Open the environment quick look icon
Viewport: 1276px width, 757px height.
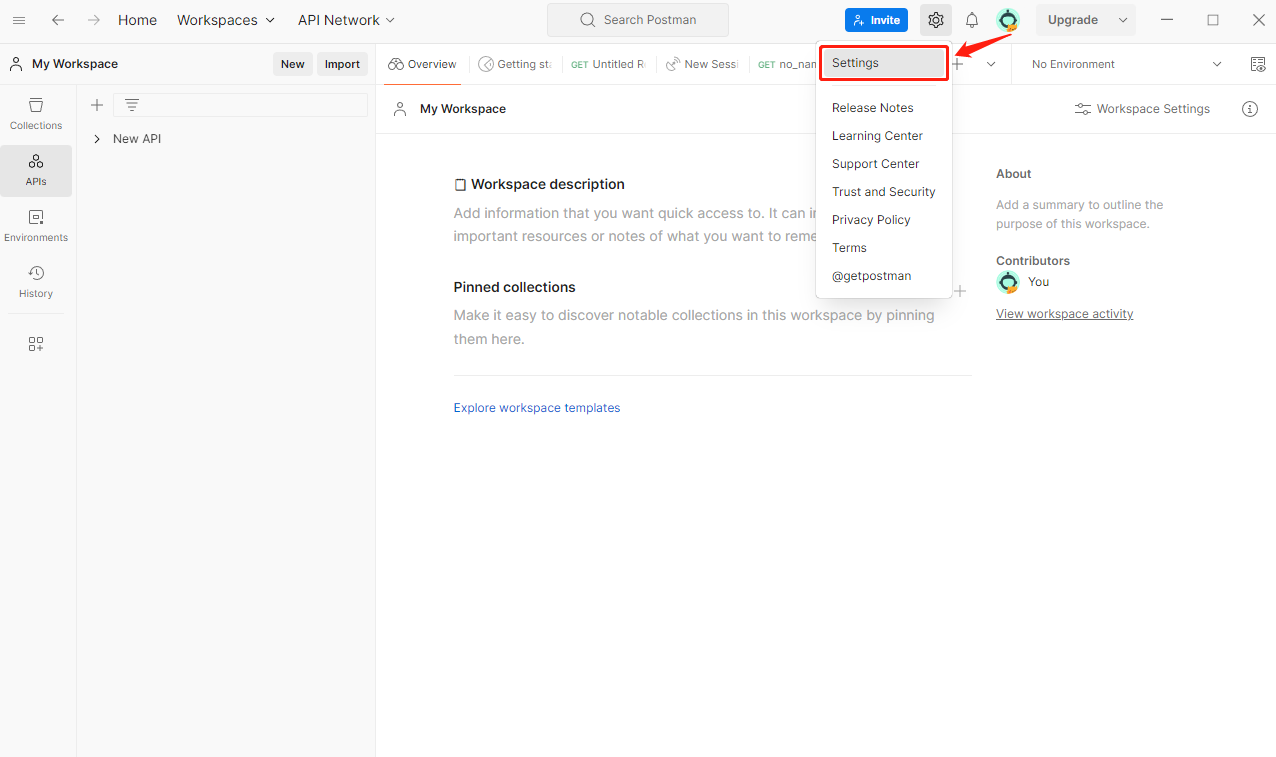pyautogui.click(x=1257, y=64)
